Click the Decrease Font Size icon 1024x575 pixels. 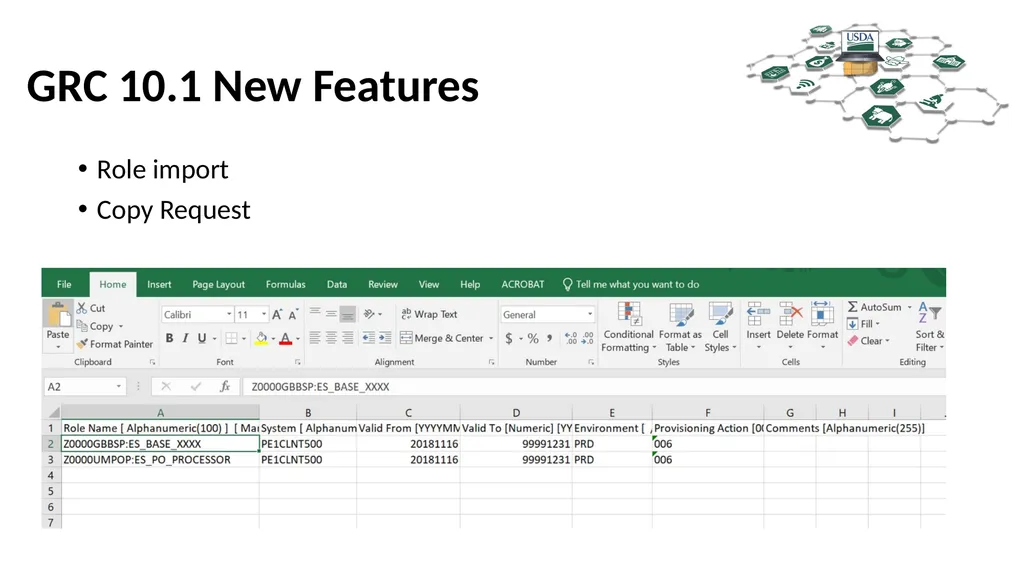pyautogui.click(x=293, y=314)
